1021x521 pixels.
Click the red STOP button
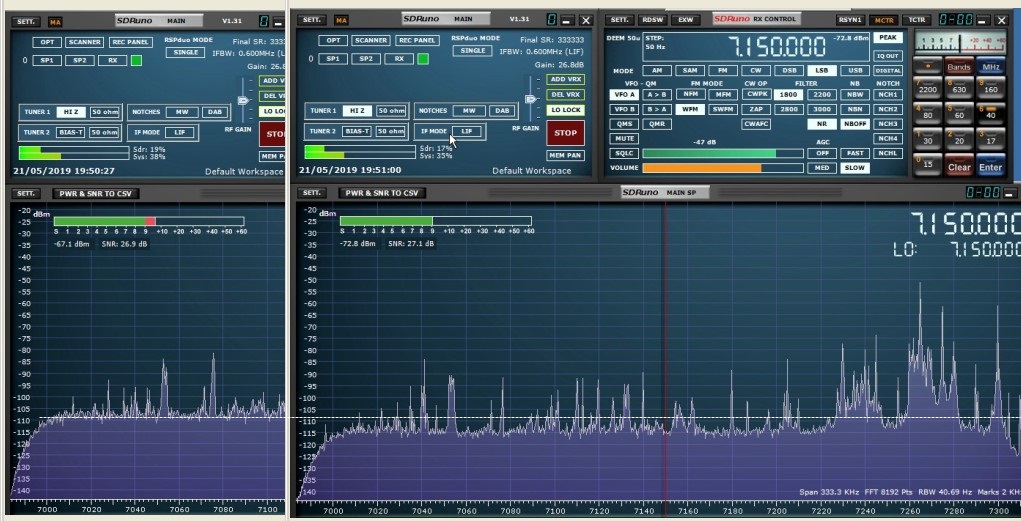click(565, 133)
